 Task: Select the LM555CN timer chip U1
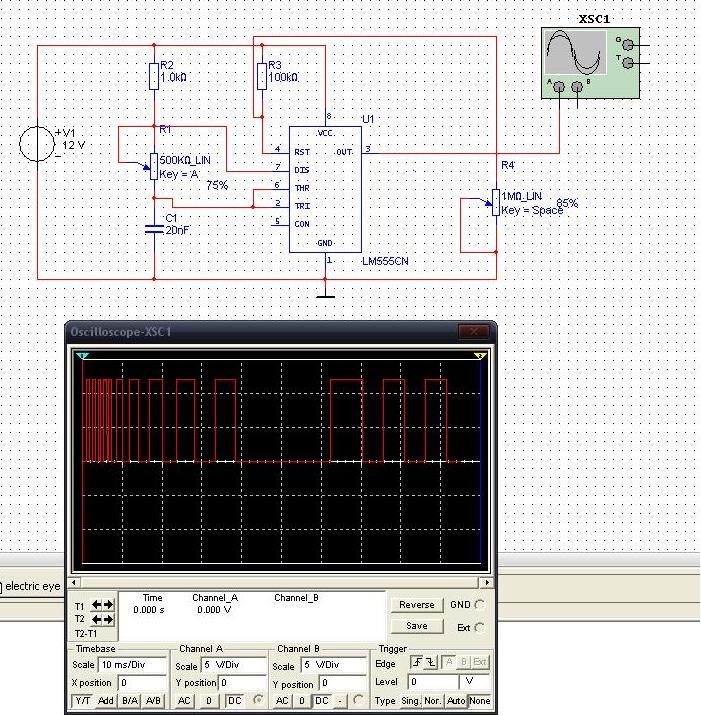325,189
